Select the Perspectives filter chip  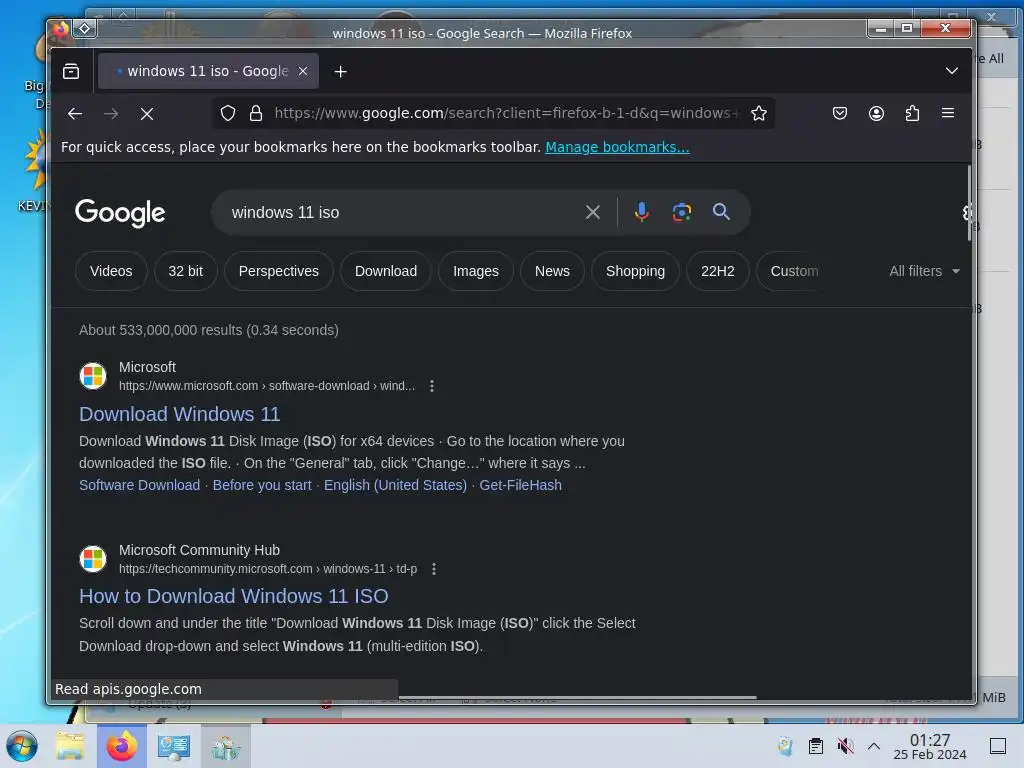[279, 271]
